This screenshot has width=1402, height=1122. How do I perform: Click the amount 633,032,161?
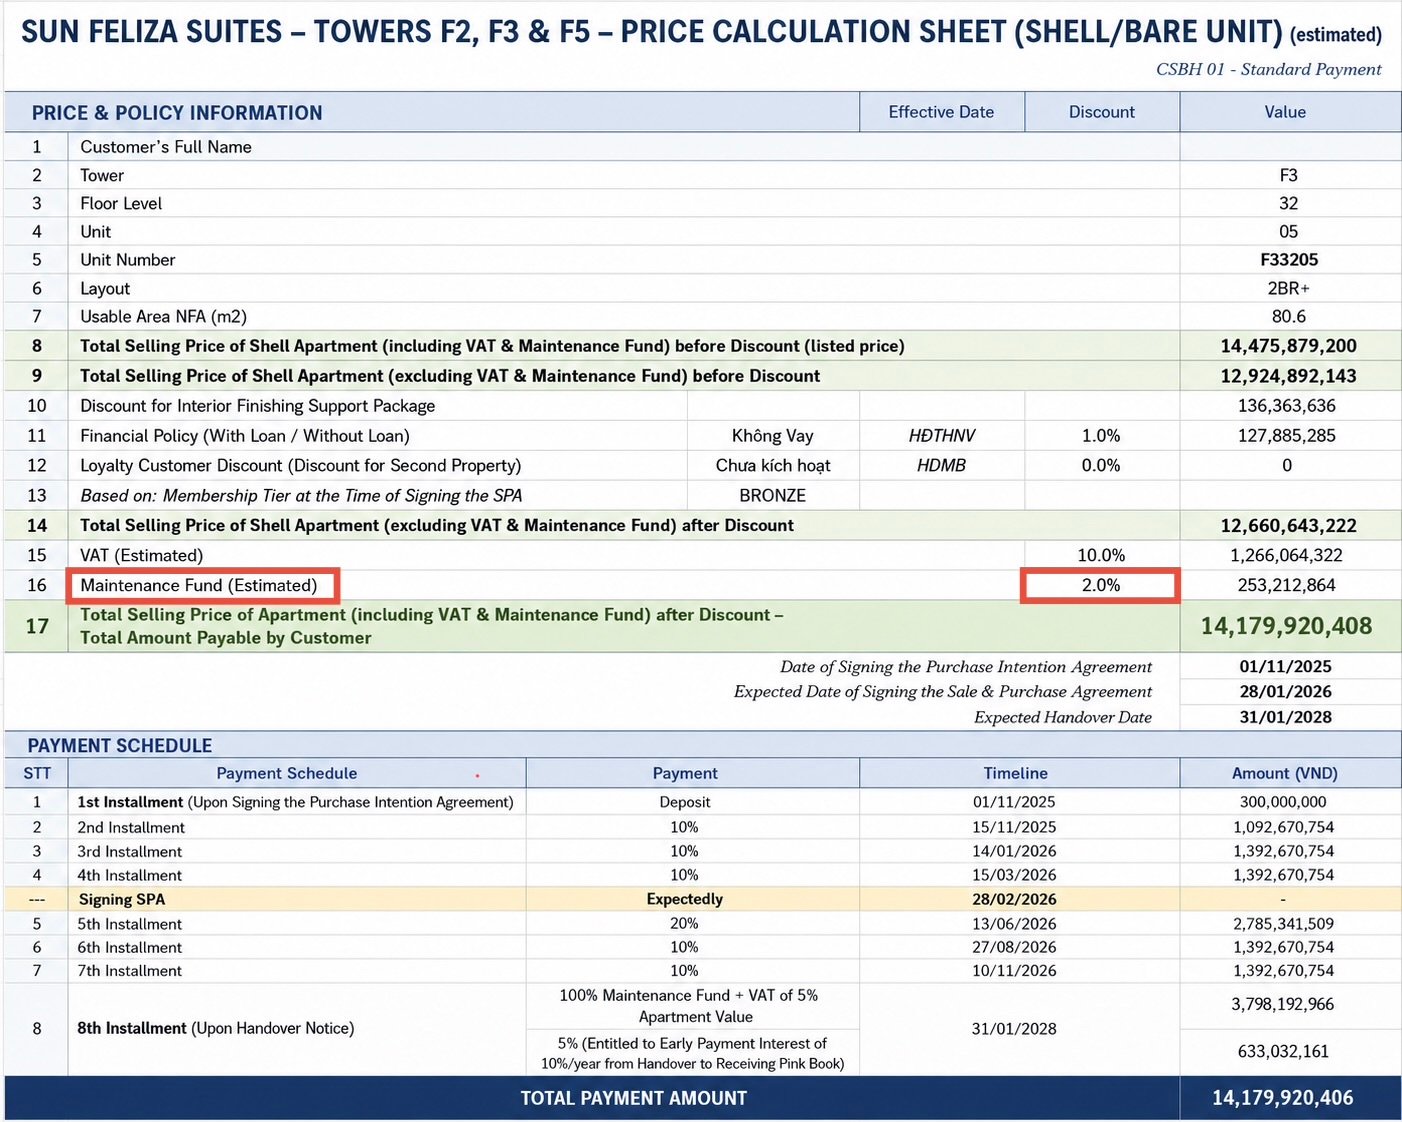coord(1283,1052)
